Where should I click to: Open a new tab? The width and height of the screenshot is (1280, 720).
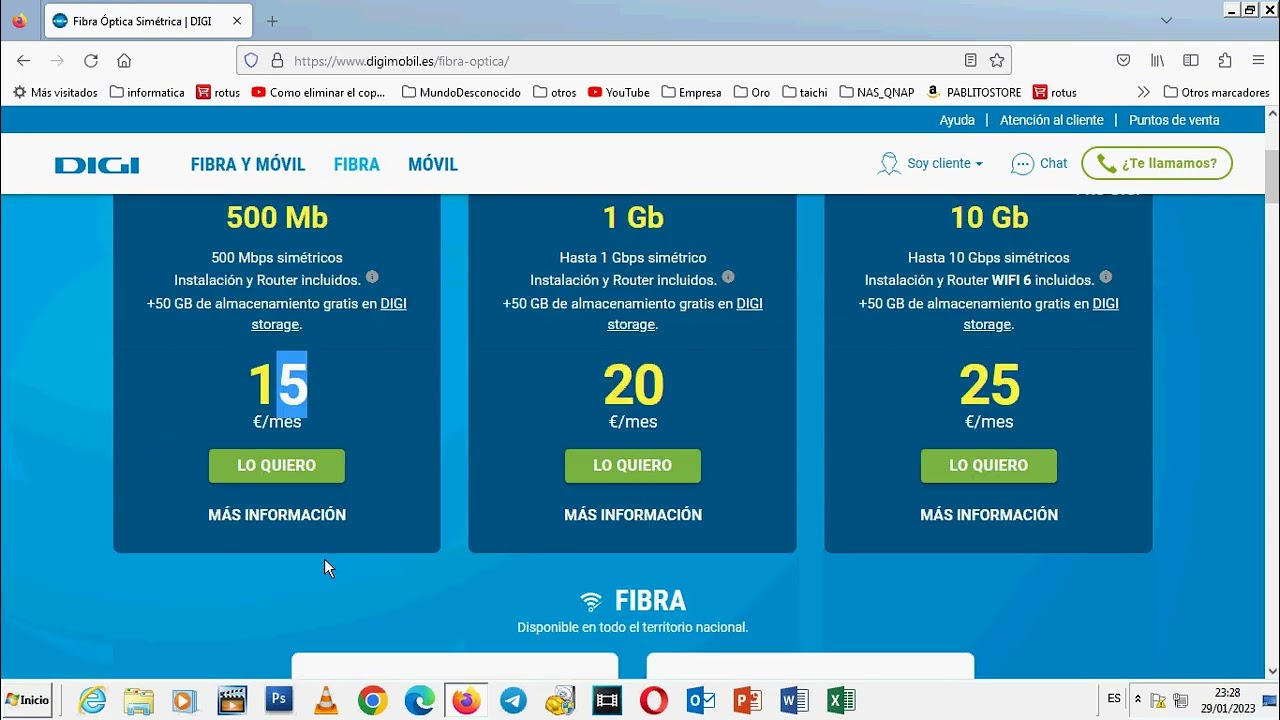coord(272,21)
